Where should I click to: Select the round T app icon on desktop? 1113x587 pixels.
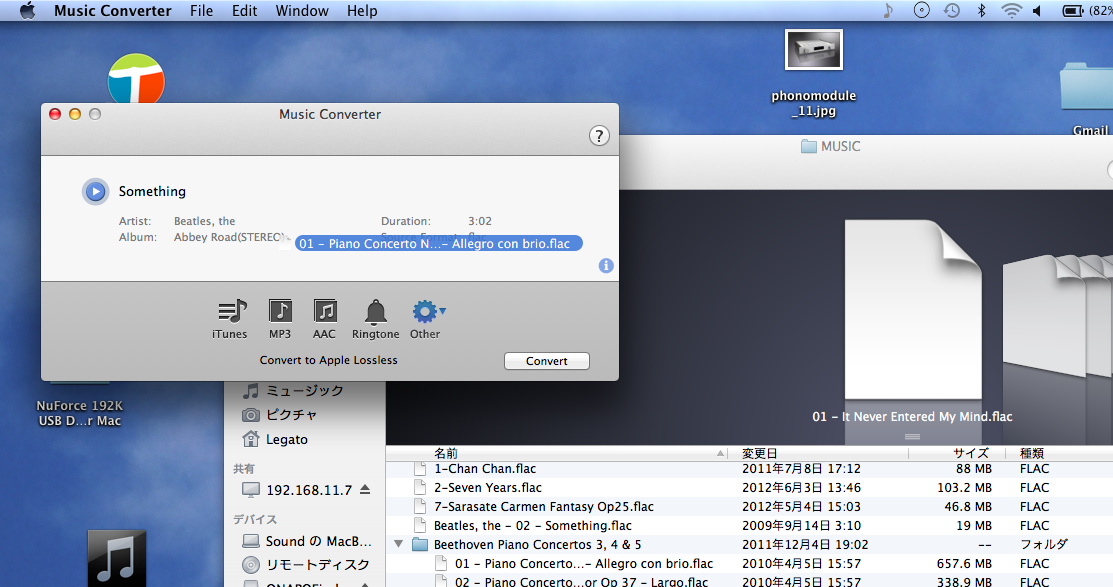(136, 79)
